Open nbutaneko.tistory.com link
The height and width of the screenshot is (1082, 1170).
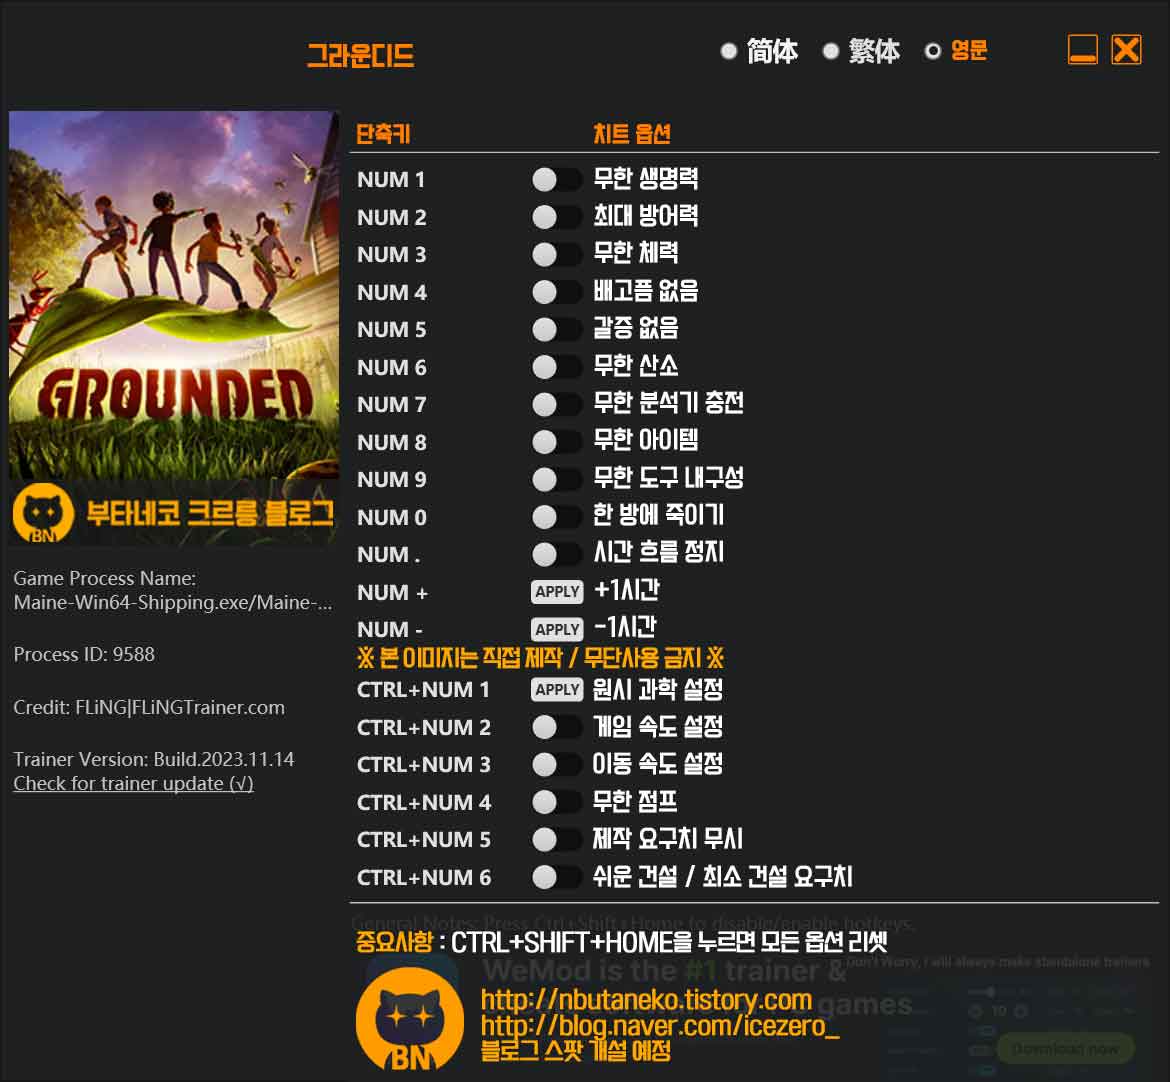tap(646, 999)
